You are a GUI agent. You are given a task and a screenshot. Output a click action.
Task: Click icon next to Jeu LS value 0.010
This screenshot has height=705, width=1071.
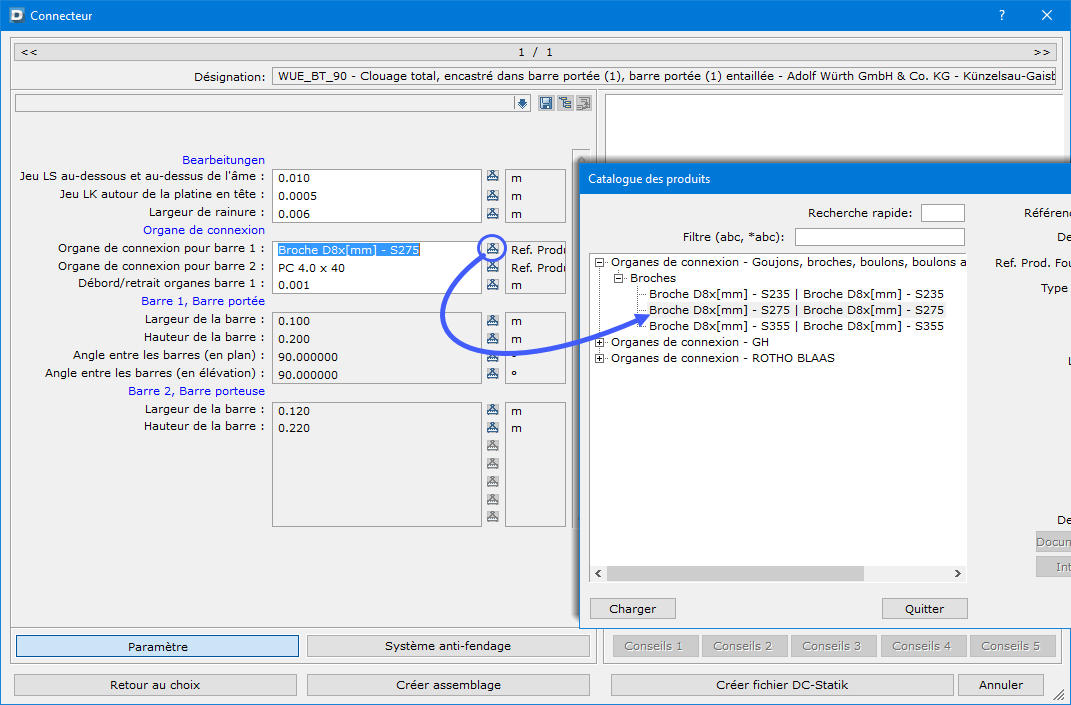(x=492, y=176)
